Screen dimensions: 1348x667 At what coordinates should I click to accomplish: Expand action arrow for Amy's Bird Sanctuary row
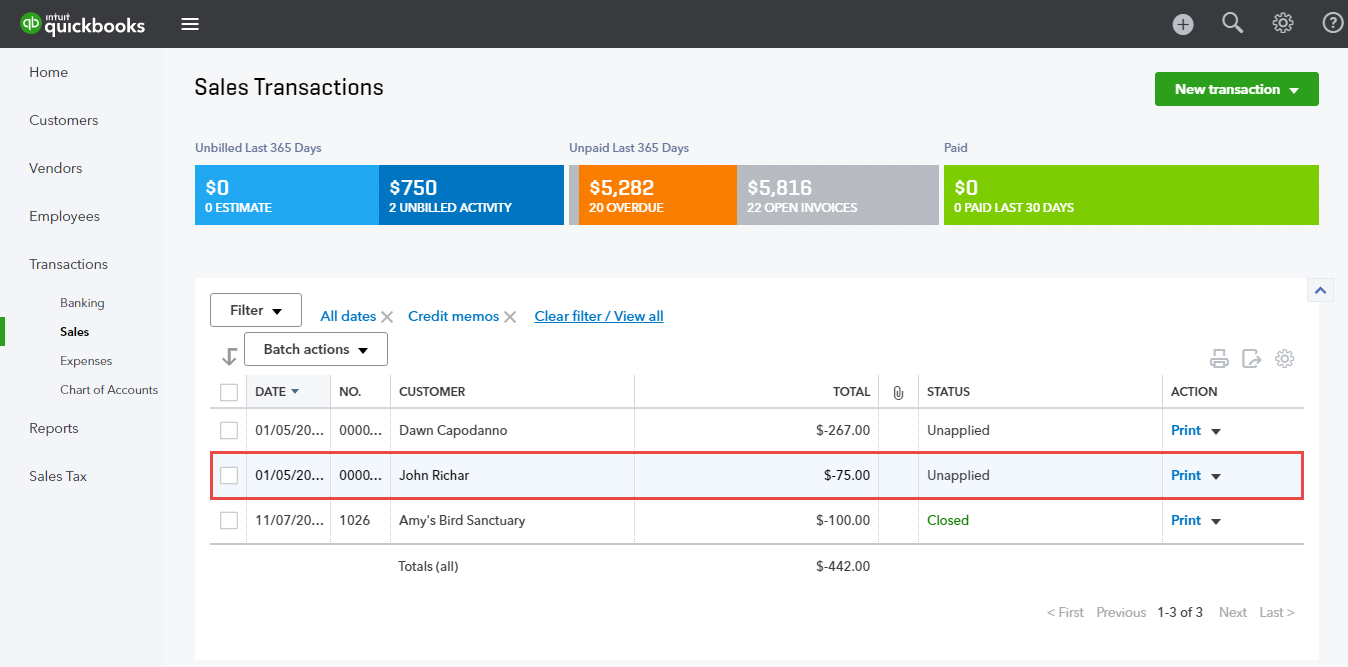1216,522
